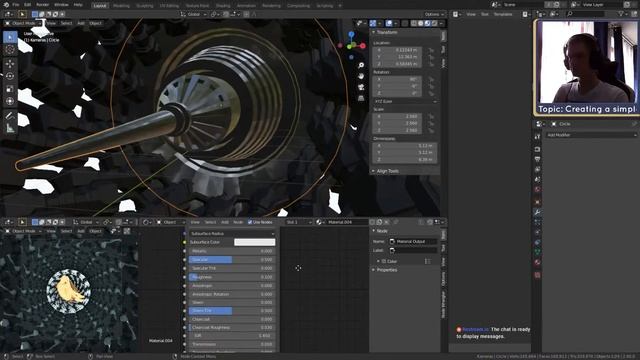Open the Window menu
This screenshot has height=360, width=640.
(61, 5)
